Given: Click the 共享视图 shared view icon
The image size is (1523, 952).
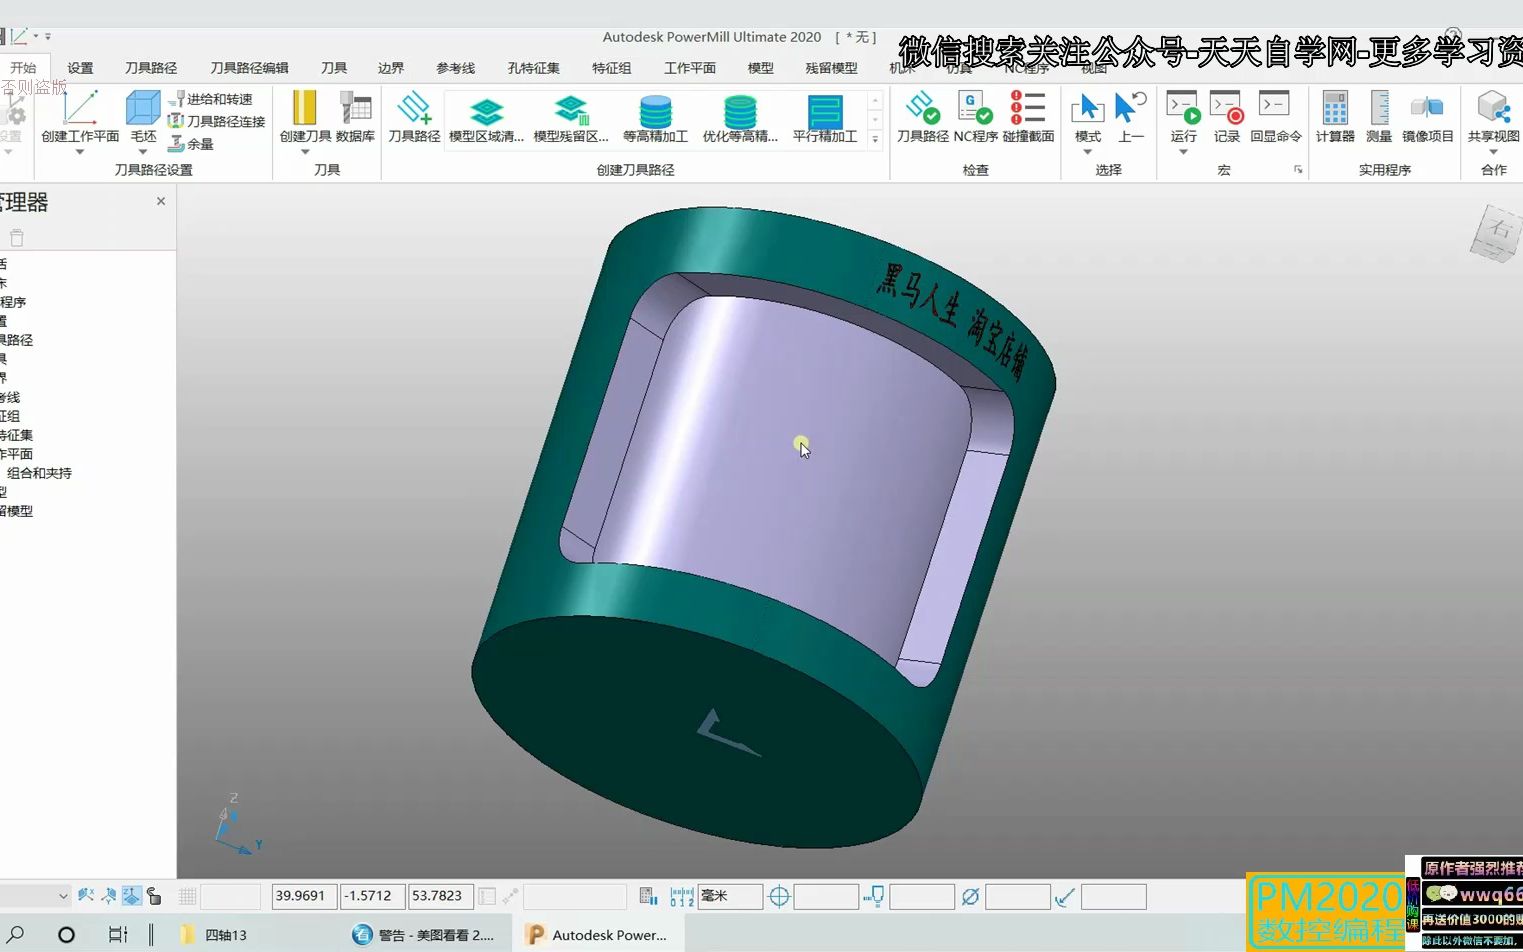Looking at the screenshot, I should coord(1493,108).
